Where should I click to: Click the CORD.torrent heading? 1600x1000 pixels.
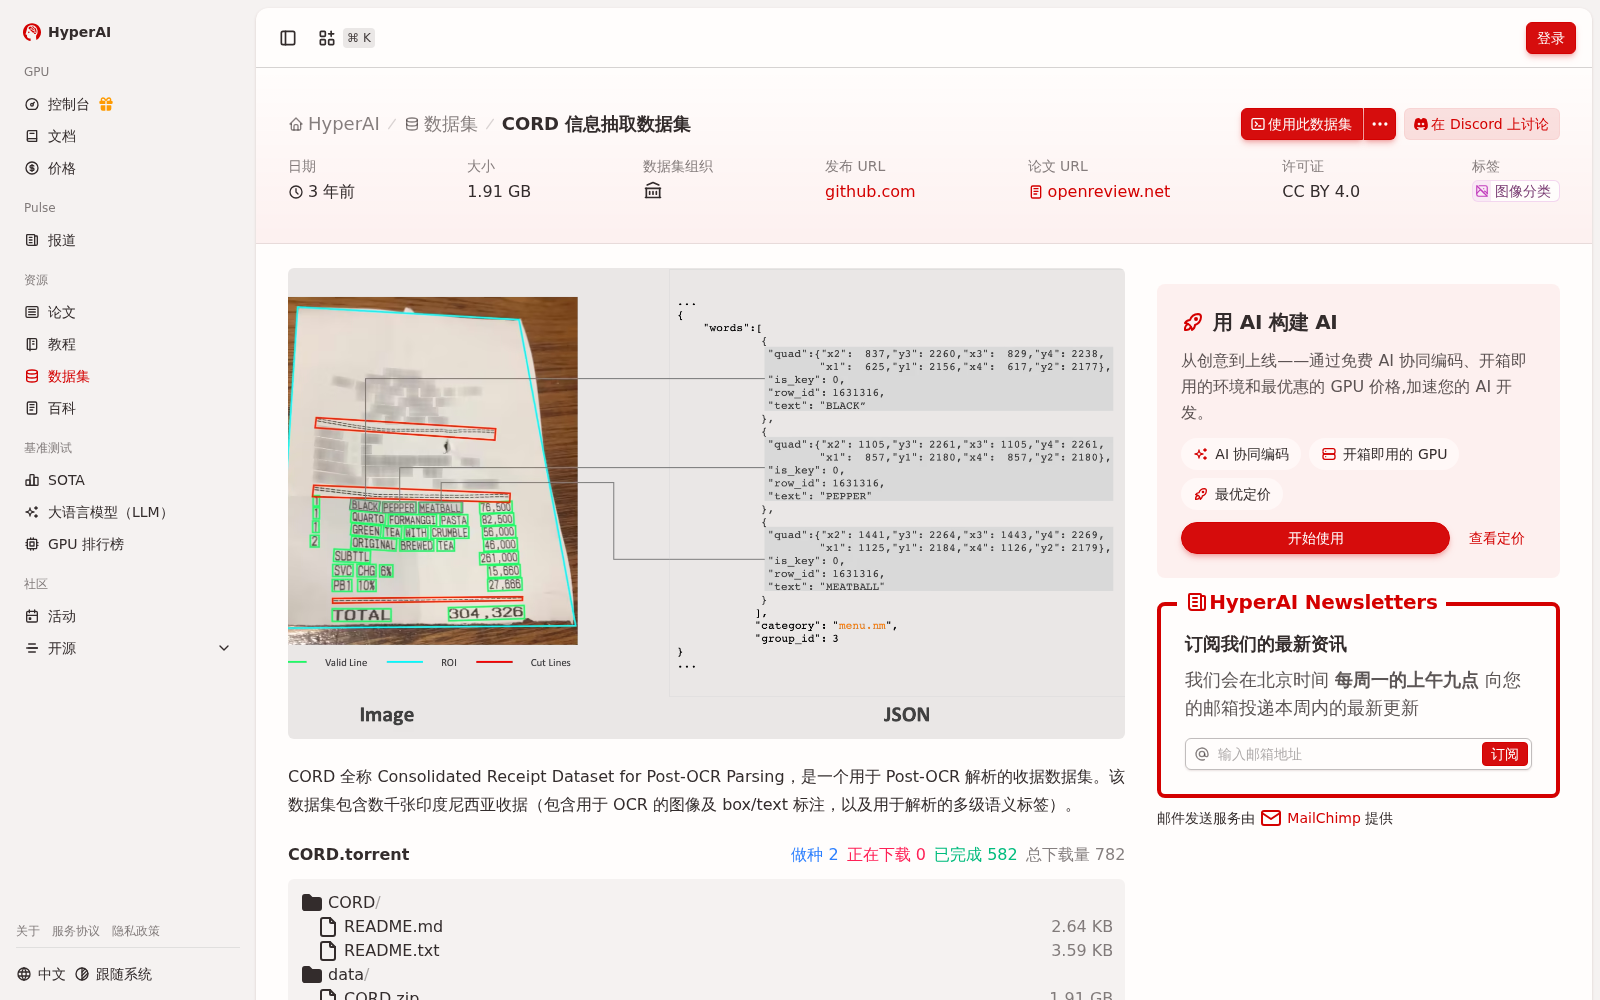349,854
